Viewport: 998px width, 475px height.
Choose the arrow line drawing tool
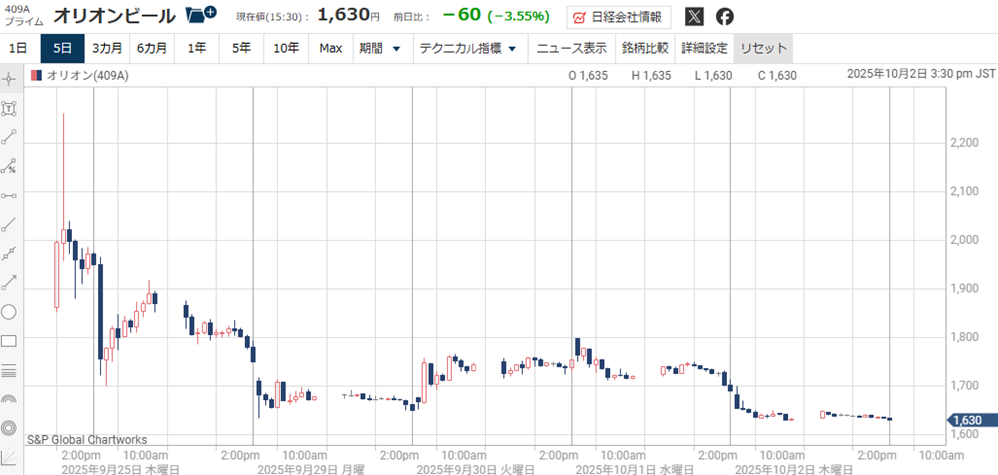point(9,282)
